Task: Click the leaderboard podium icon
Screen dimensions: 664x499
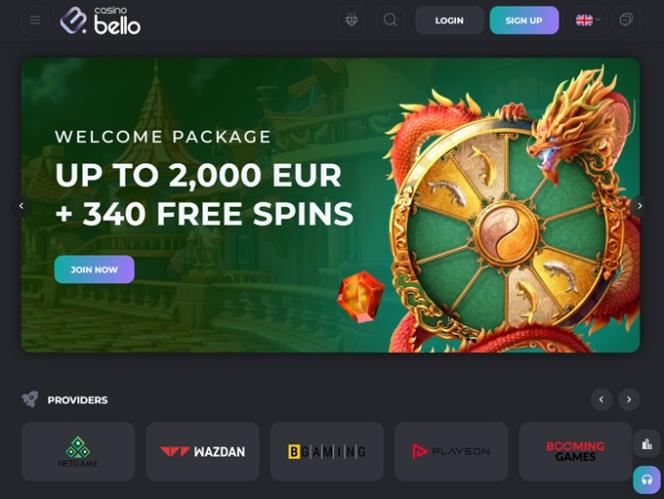Action: [x=647, y=444]
